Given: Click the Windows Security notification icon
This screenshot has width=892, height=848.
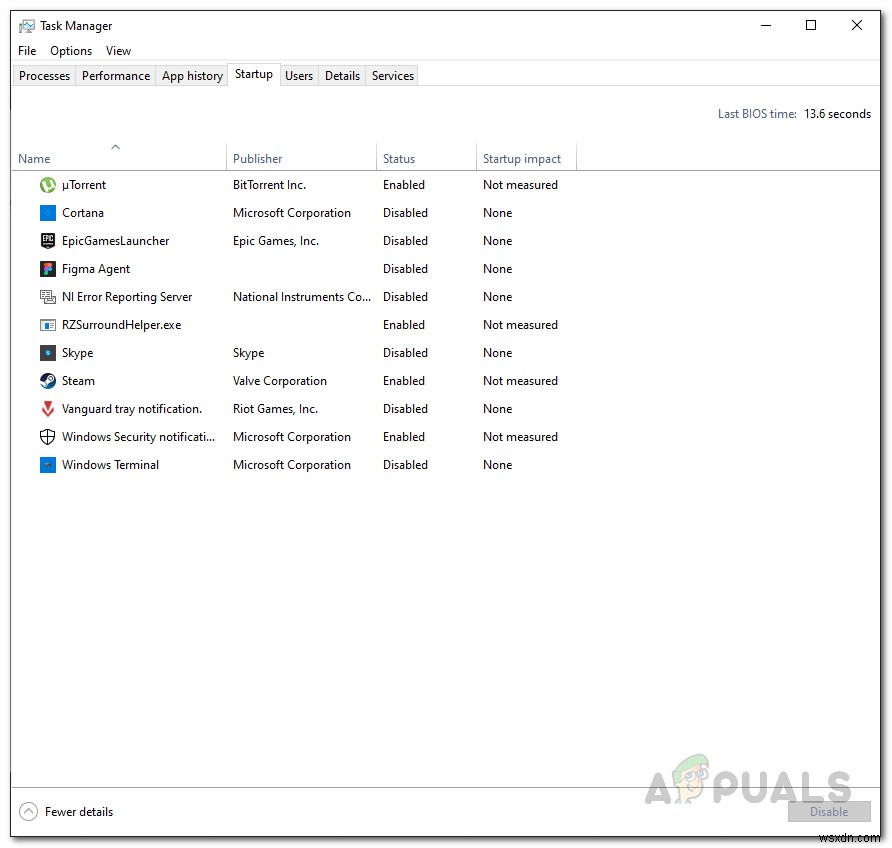Looking at the screenshot, I should pyautogui.click(x=46, y=437).
